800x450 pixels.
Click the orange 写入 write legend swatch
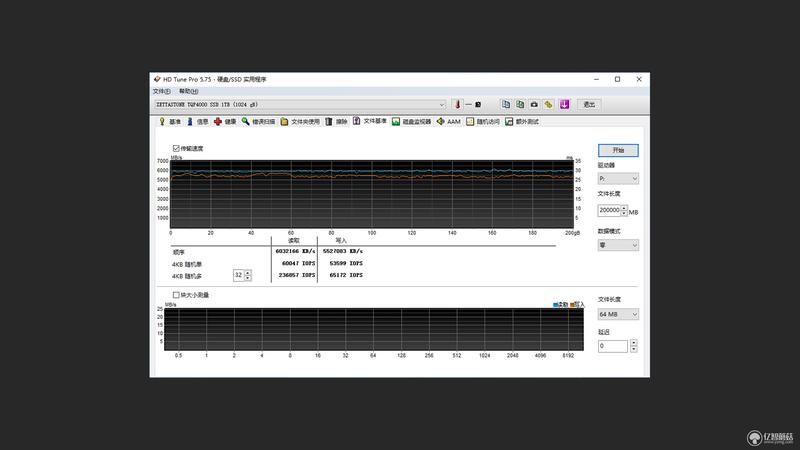[572, 305]
